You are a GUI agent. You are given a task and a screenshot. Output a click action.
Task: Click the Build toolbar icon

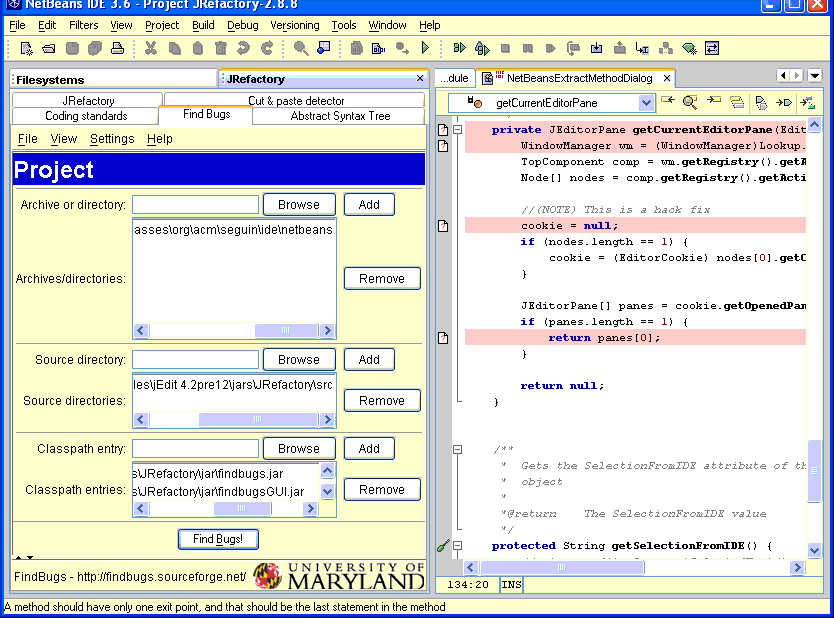(x=379, y=48)
